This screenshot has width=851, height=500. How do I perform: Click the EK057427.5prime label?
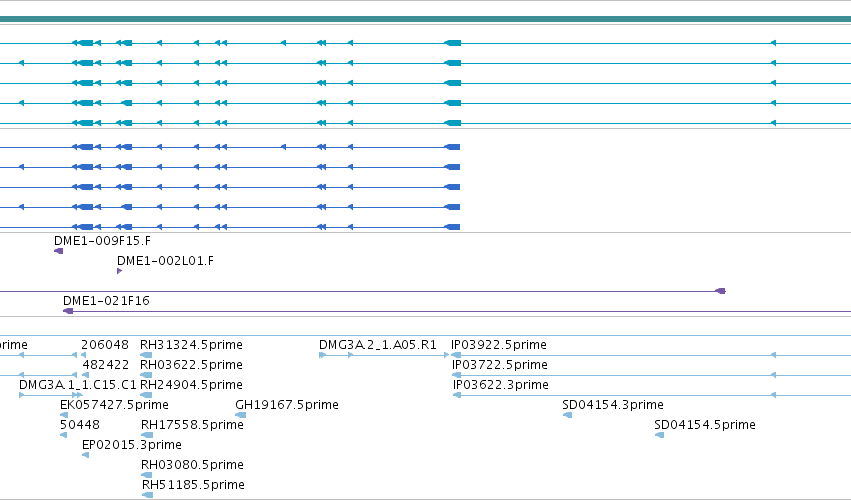[115, 405]
